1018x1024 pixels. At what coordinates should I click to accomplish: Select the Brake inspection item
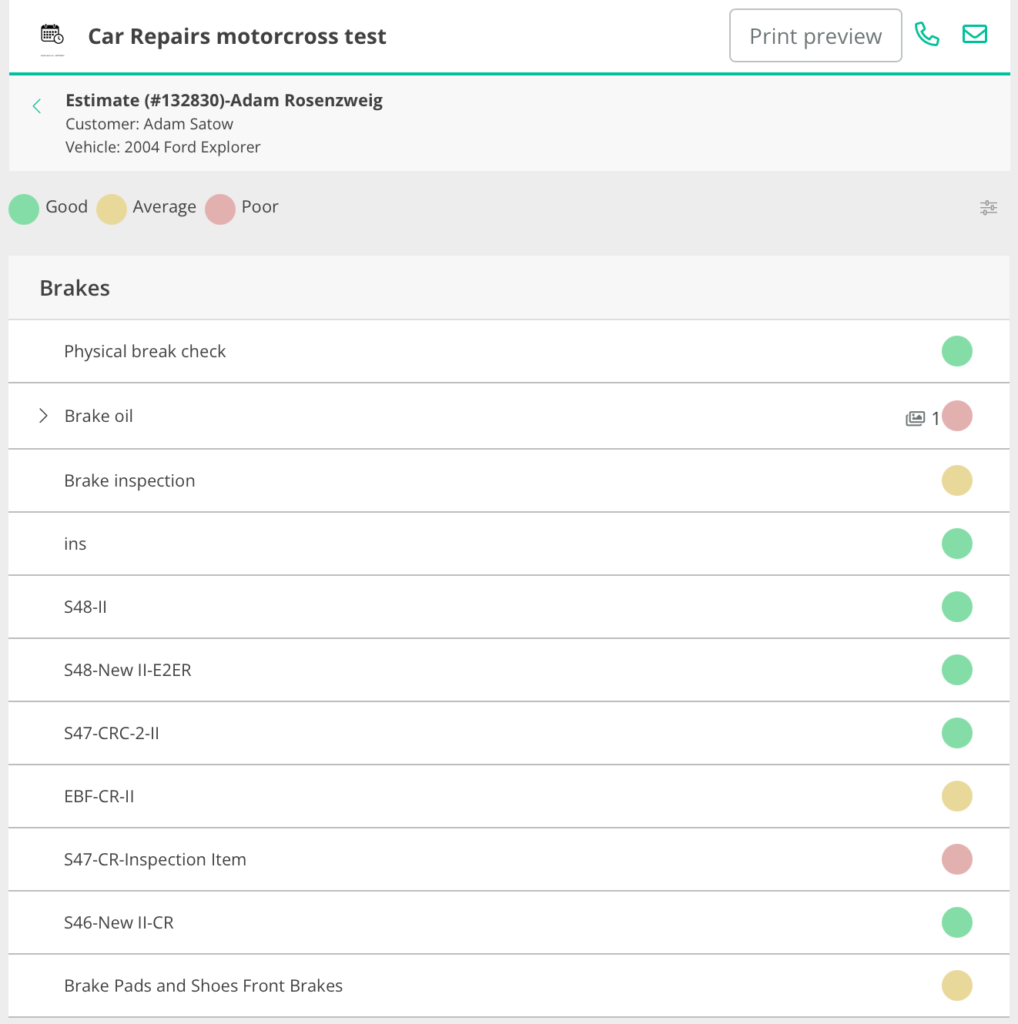click(x=129, y=481)
